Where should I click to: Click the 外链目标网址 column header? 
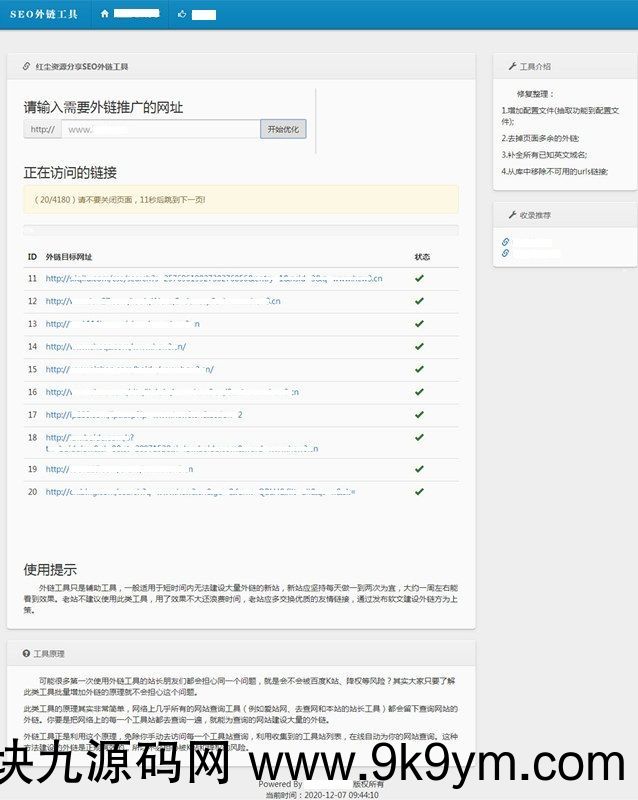[69, 257]
